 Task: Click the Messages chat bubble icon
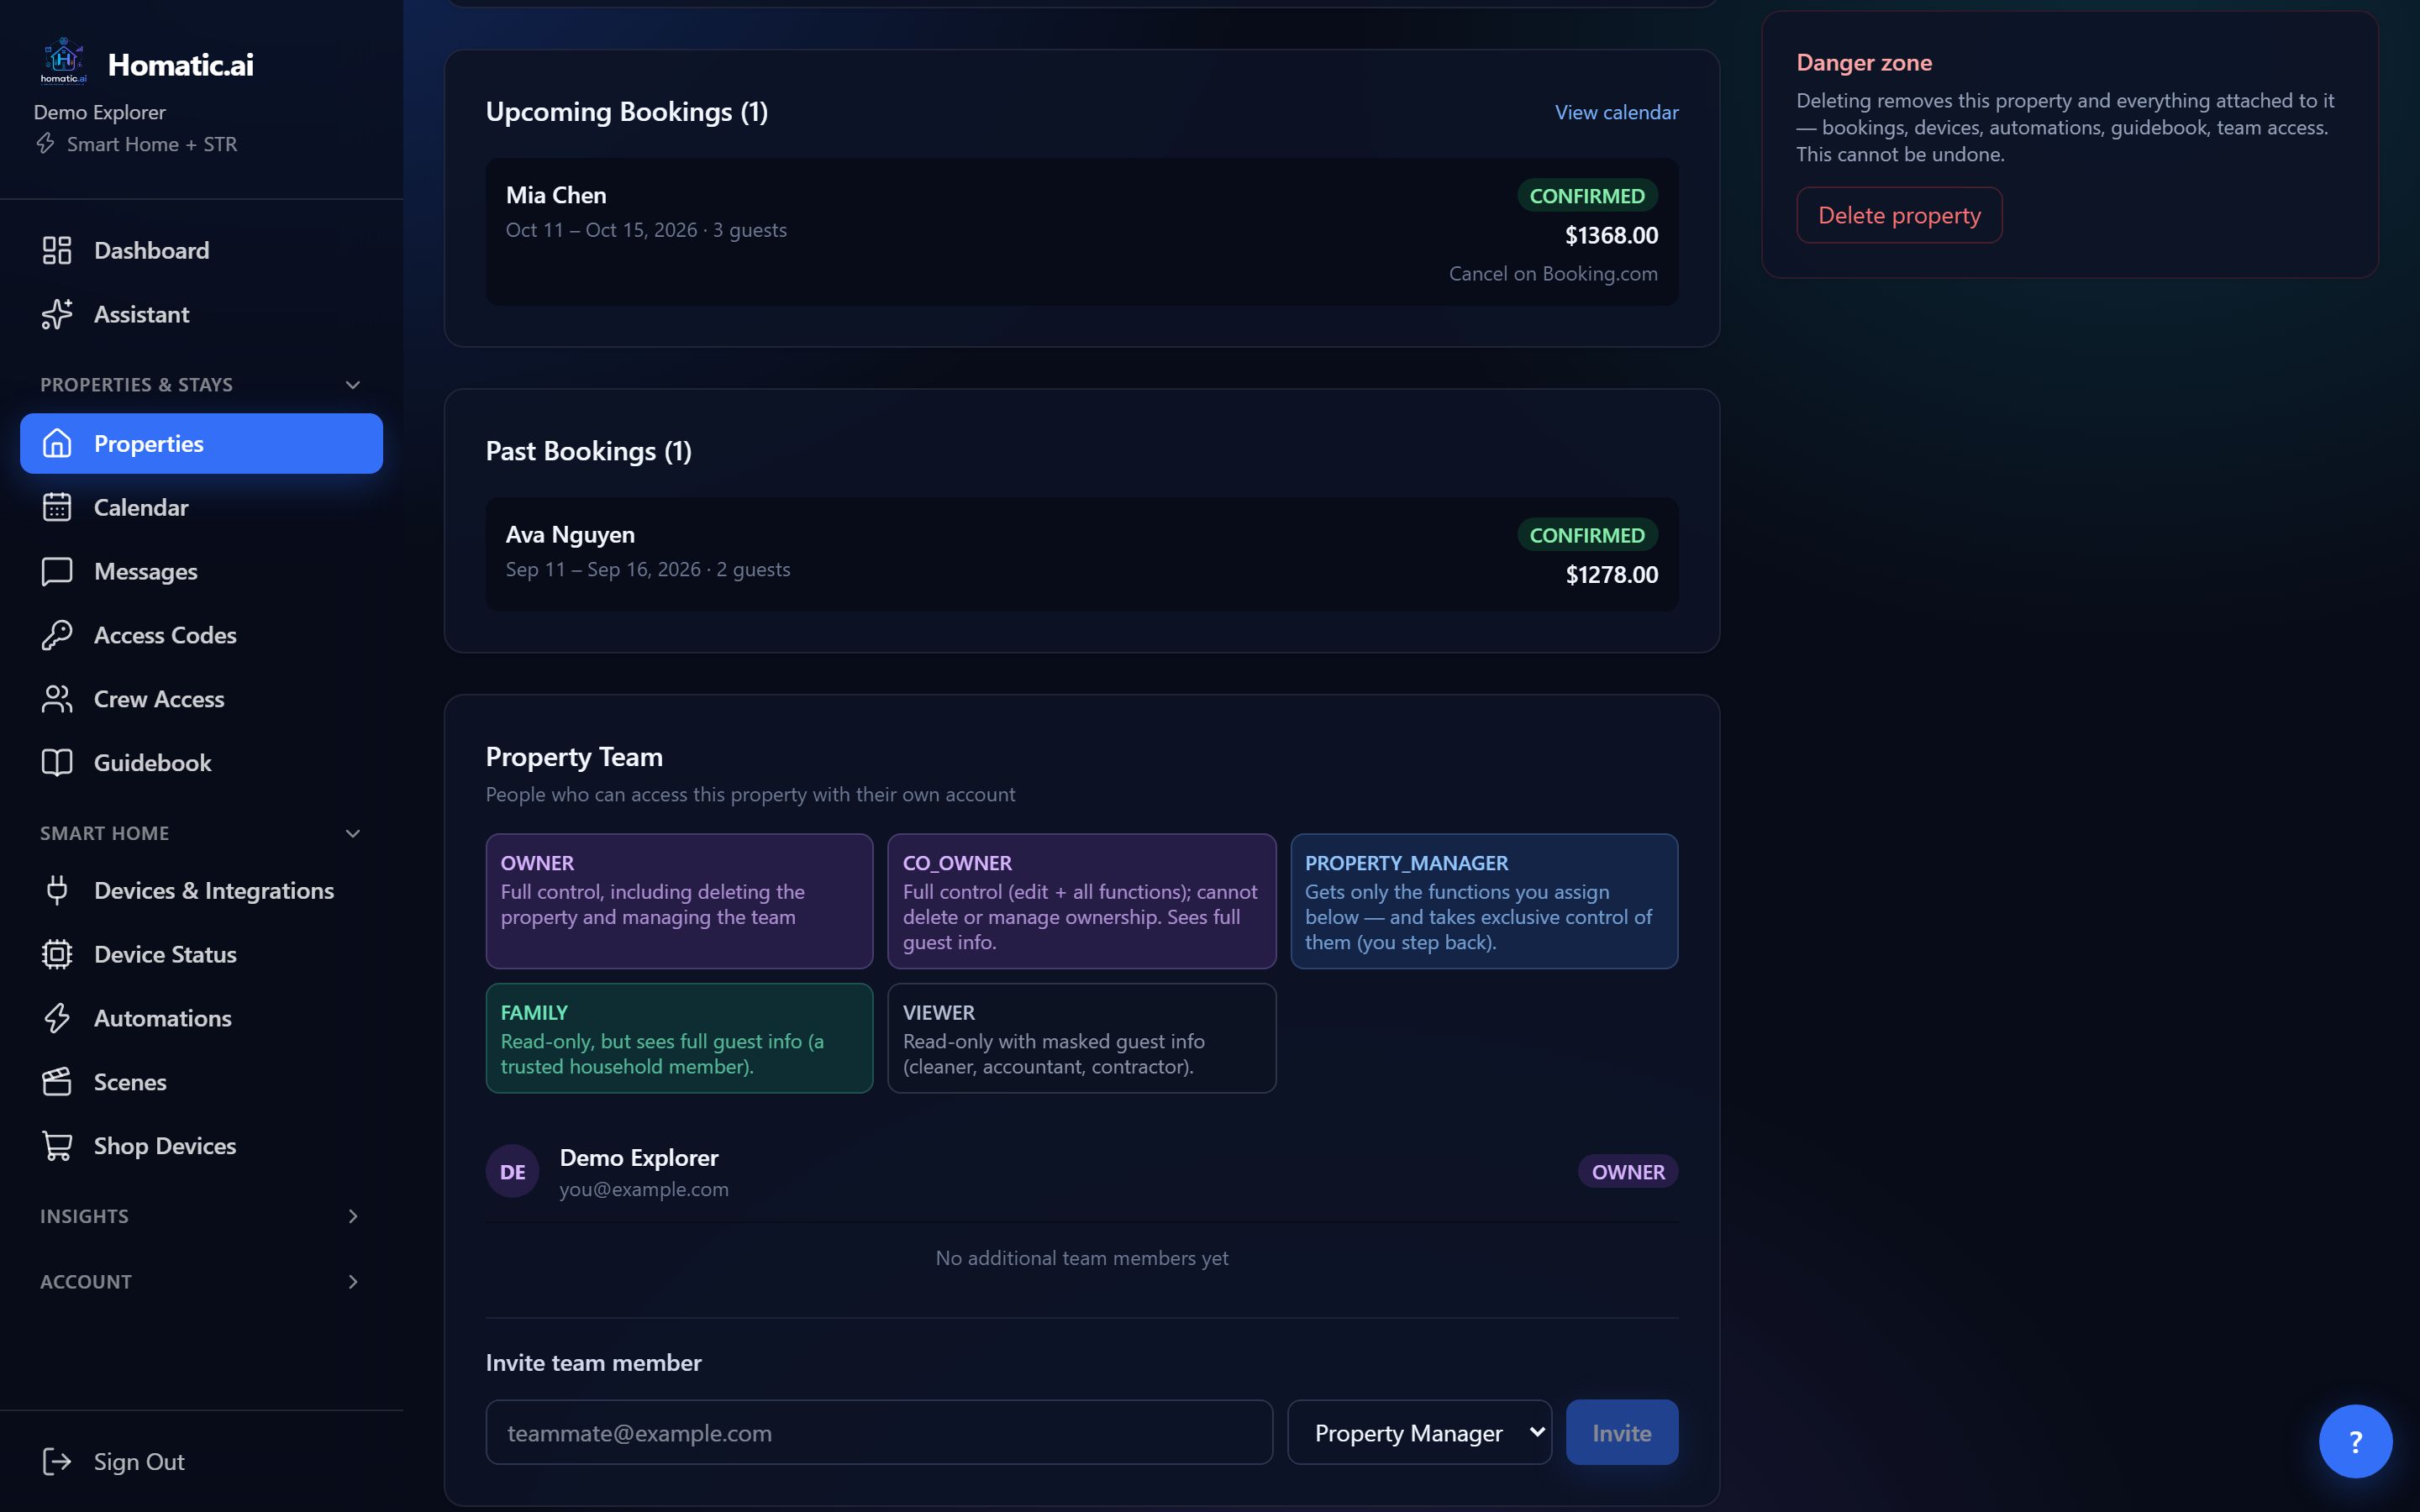point(57,571)
